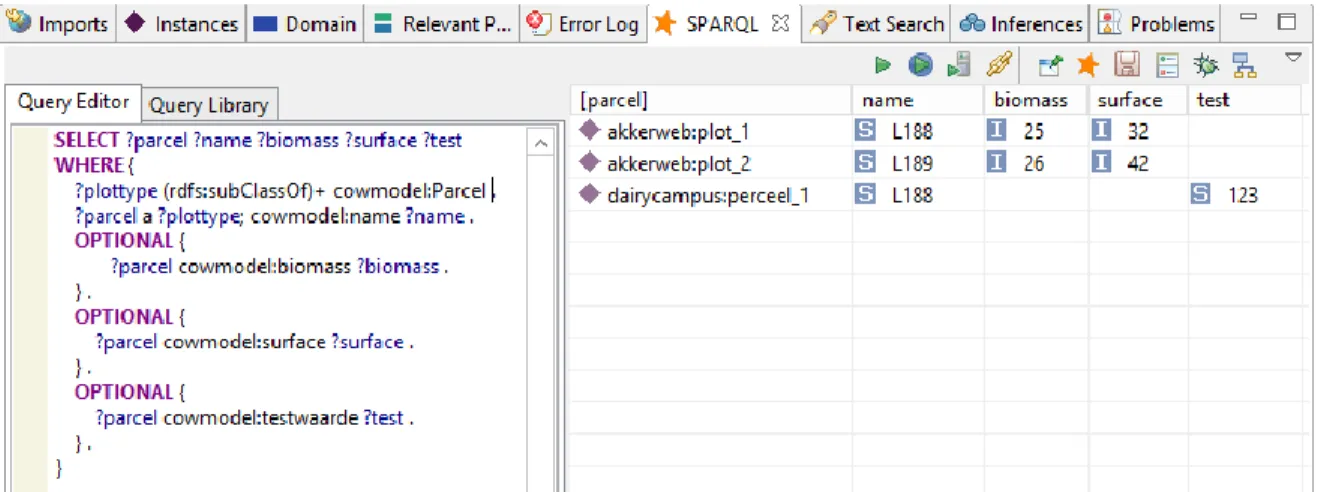The height and width of the screenshot is (492, 1321).
Task: Click the SELECT line in query editor
Action: coord(258,140)
